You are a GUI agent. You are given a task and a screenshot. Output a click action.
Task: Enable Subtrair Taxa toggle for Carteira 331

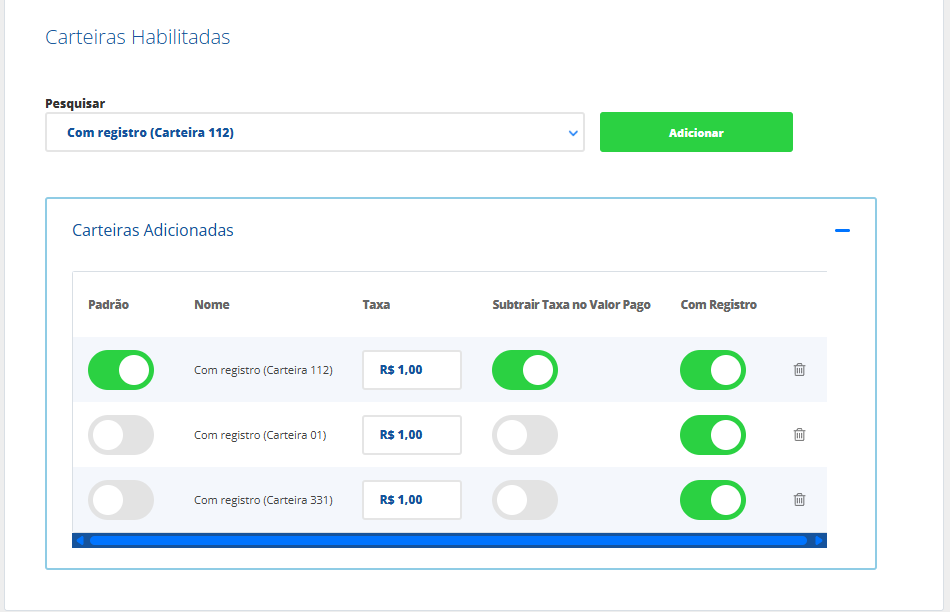tap(525, 500)
